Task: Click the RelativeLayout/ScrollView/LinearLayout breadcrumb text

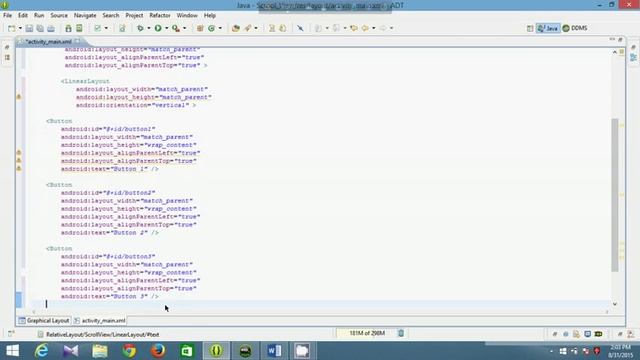Action: pos(102,334)
